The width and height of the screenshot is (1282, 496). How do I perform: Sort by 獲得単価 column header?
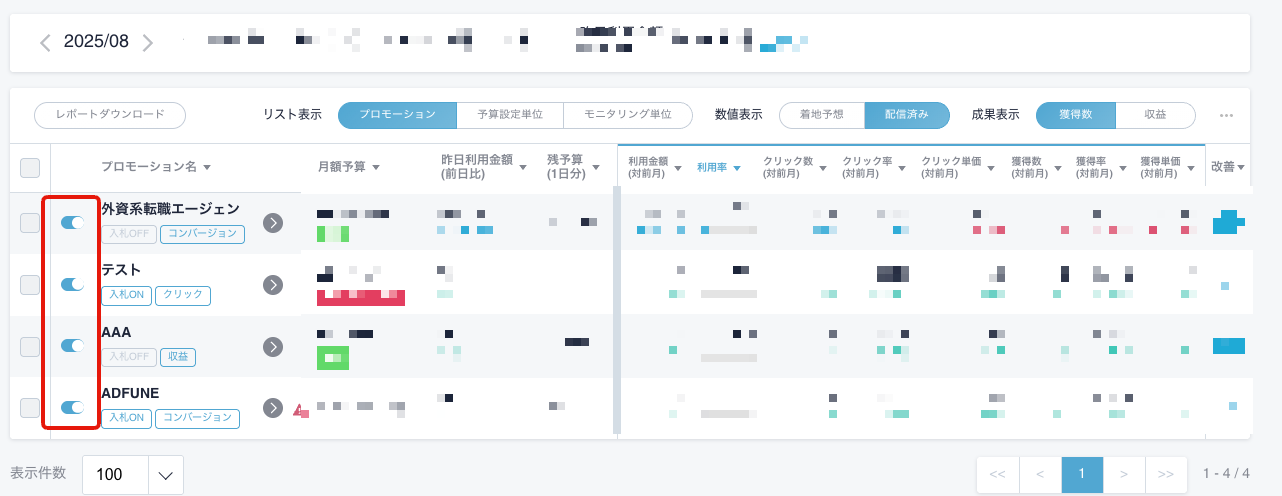1168,167
